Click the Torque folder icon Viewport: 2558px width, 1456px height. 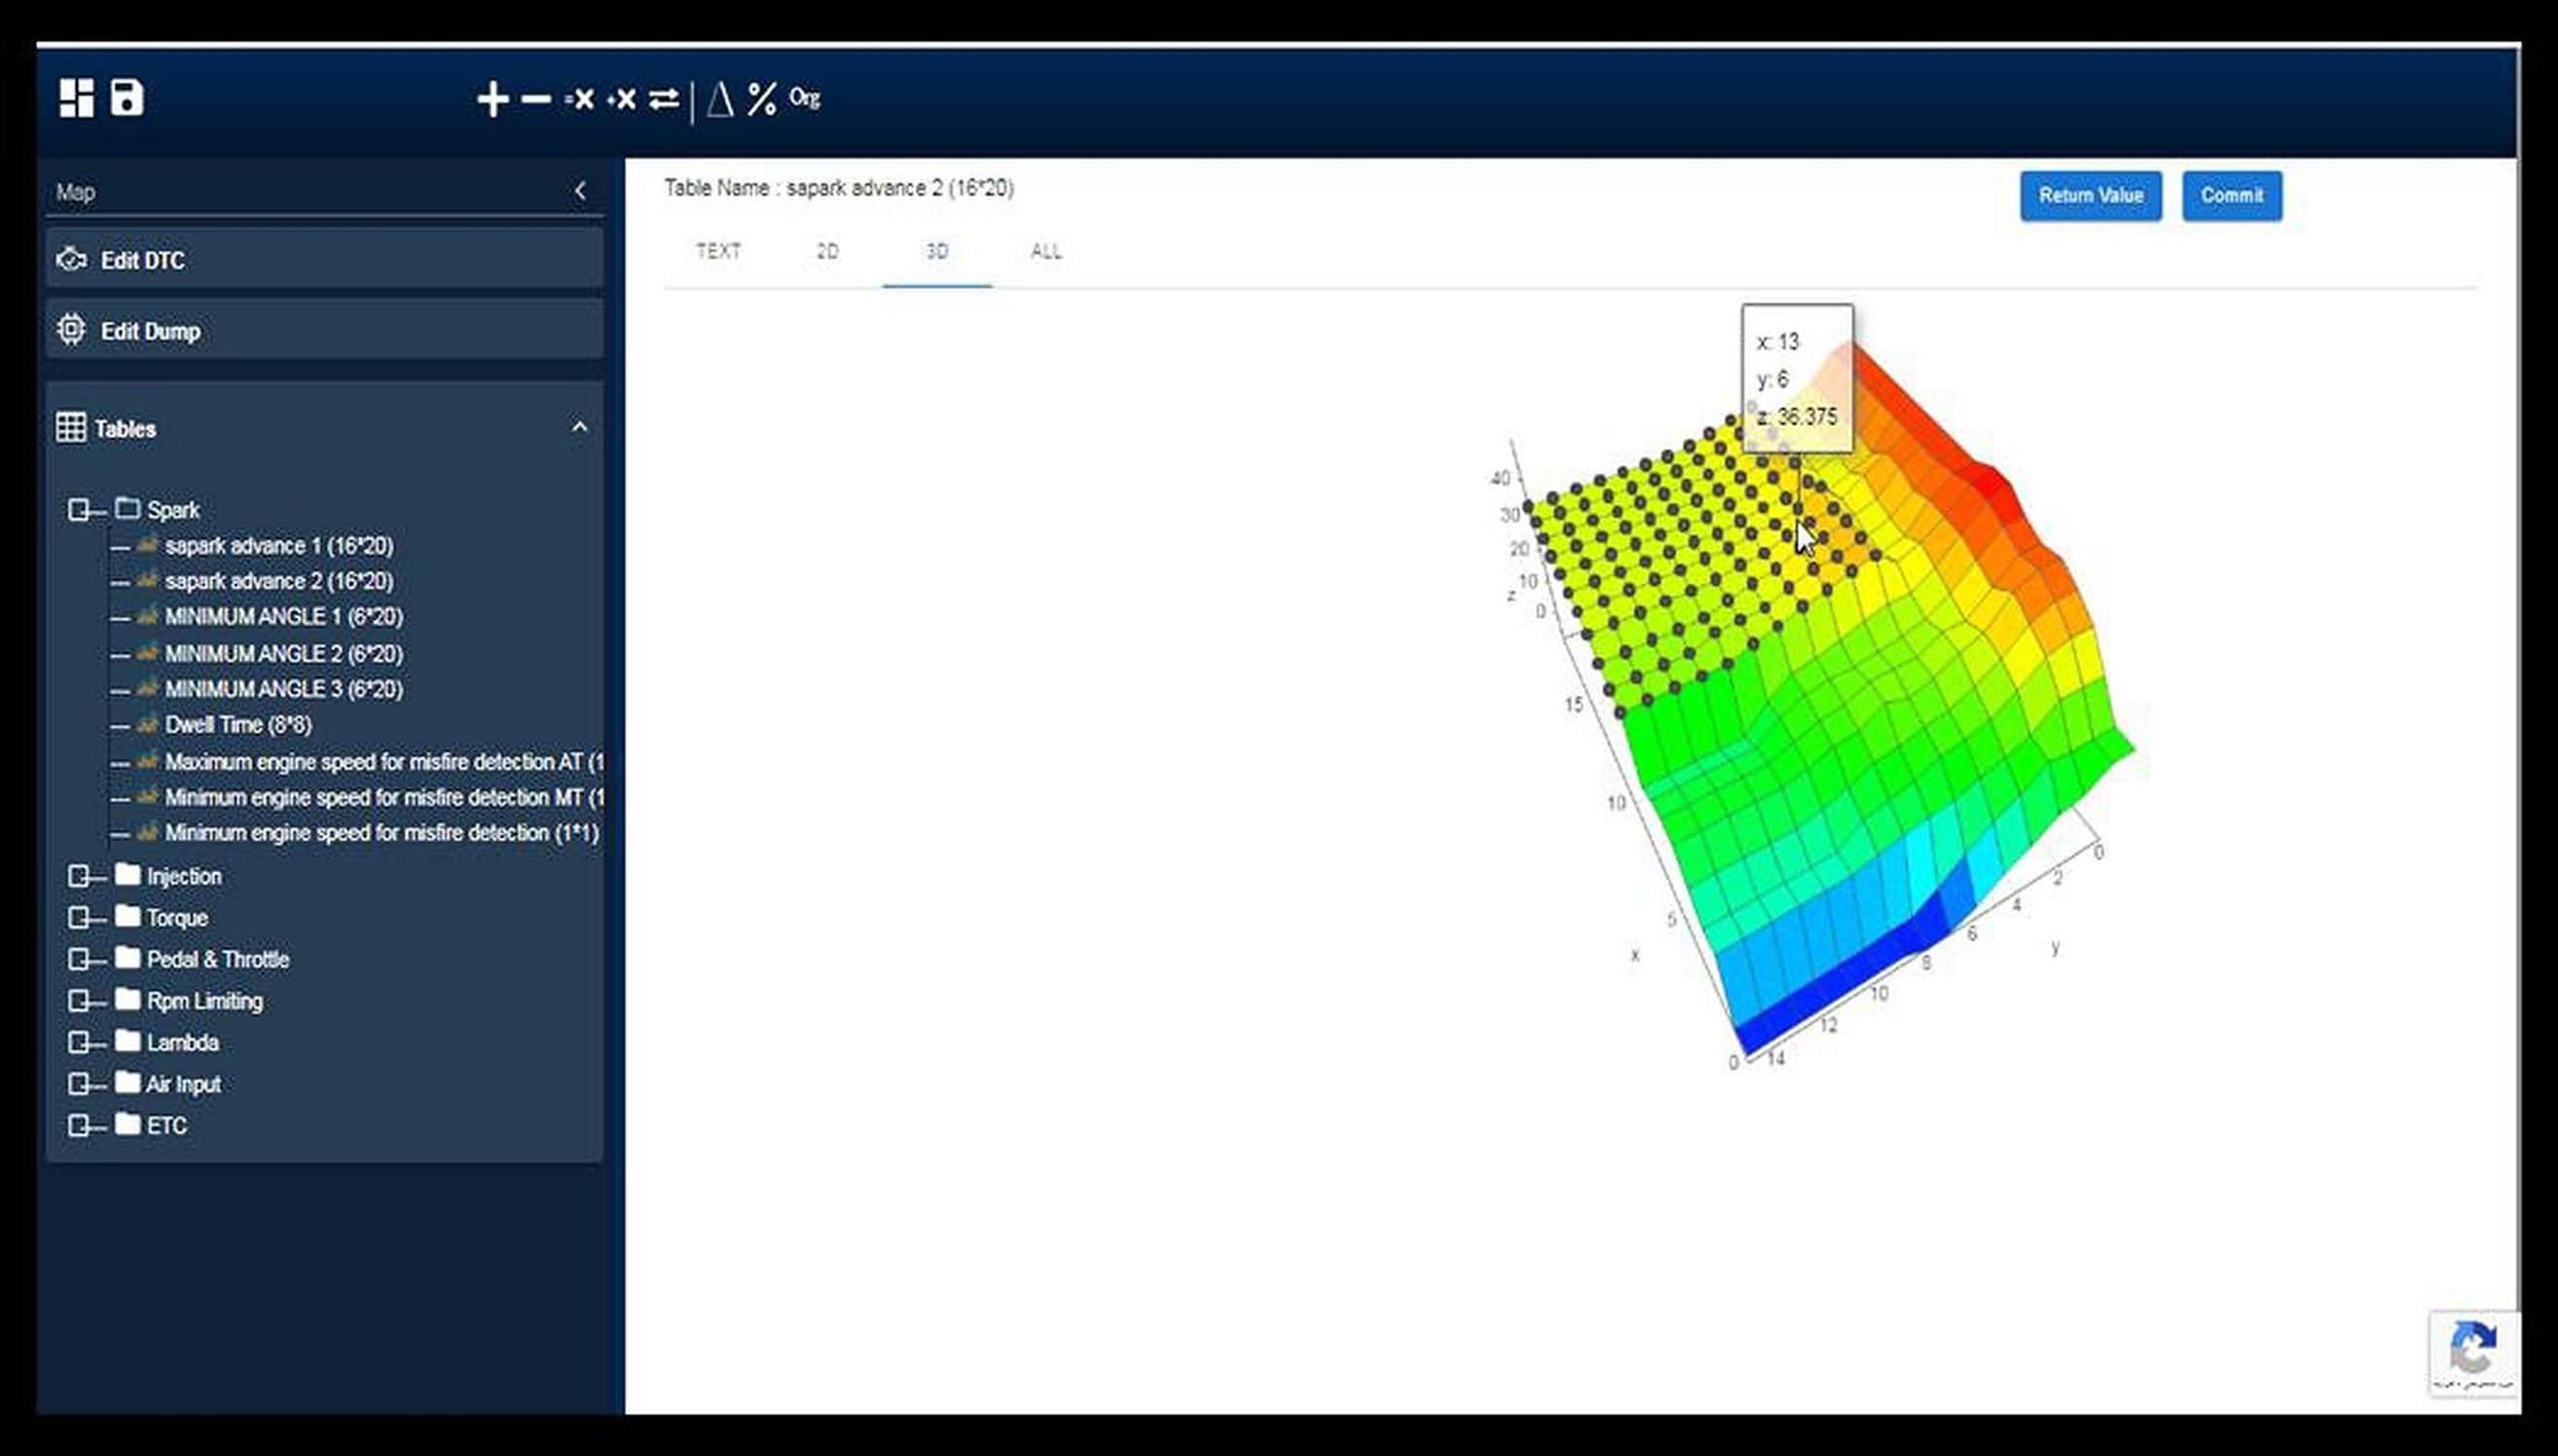point(127,917)
